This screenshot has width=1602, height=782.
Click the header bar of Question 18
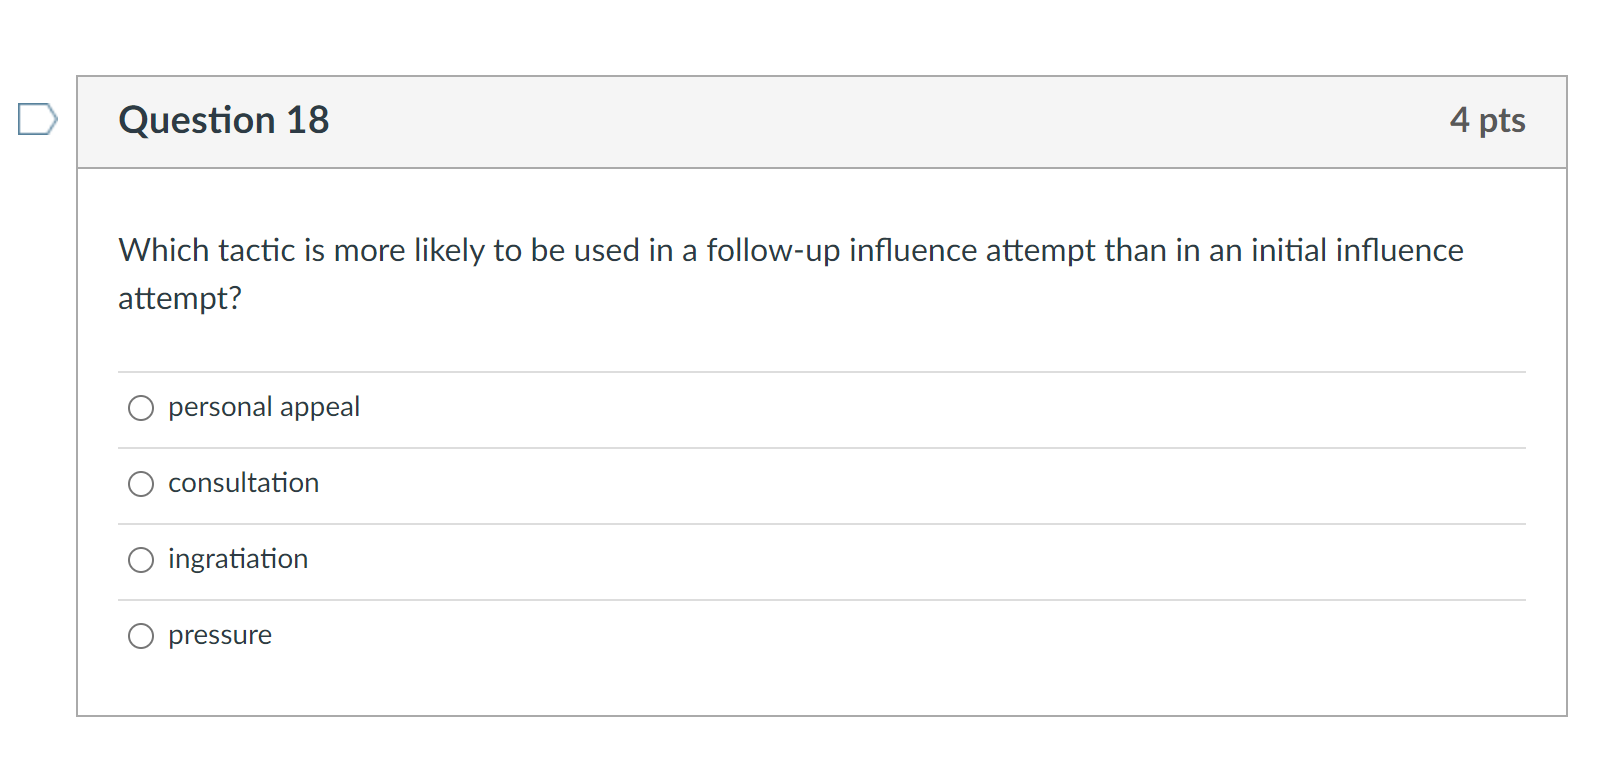(x=800, y=121)
